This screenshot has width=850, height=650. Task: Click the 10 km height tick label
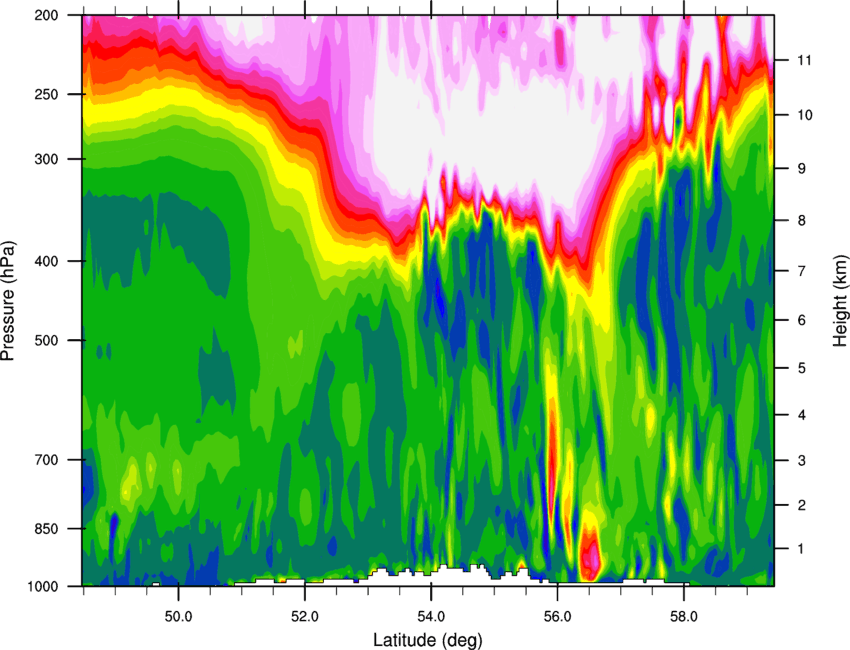coord(805,115)
